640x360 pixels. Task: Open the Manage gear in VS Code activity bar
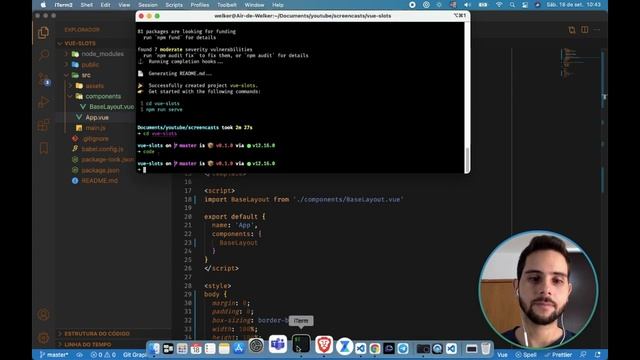click(x=43, y=338)
